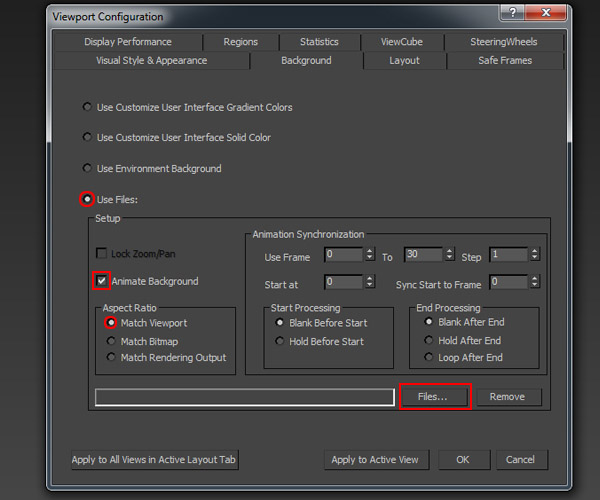Viewport: 600px width, 500px height.
Task: Select the Use Files radio button
Action: tap(87, 199)
